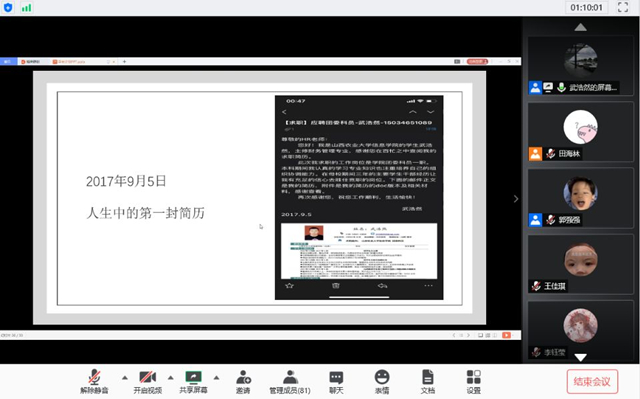Click screen-share icon beside 武浩然的屏幕
640x399 pixels.
click(548, 87)
